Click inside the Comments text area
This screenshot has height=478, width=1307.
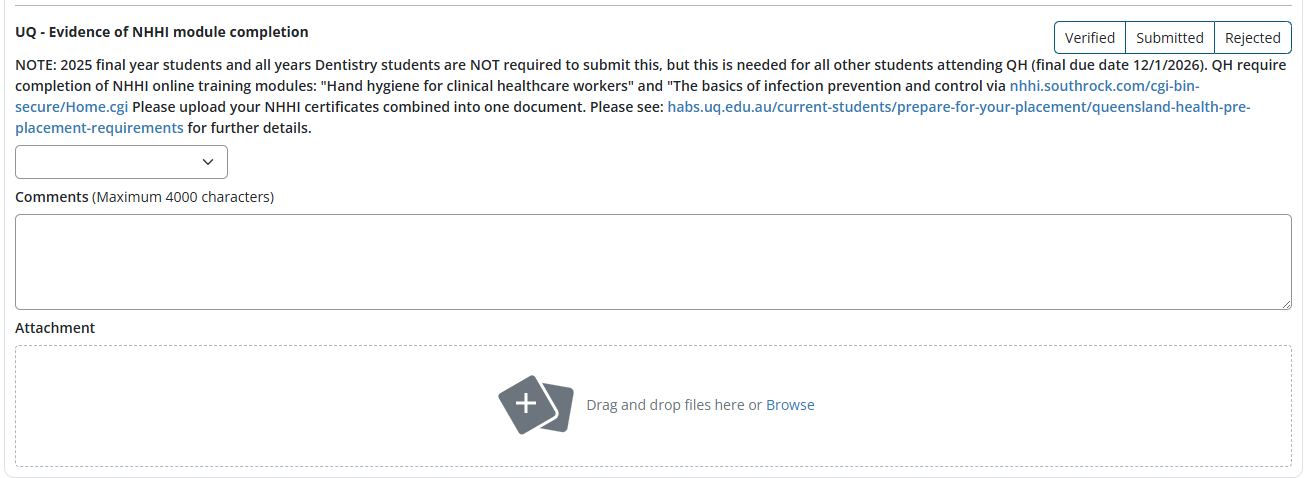[x=653, y=261]
